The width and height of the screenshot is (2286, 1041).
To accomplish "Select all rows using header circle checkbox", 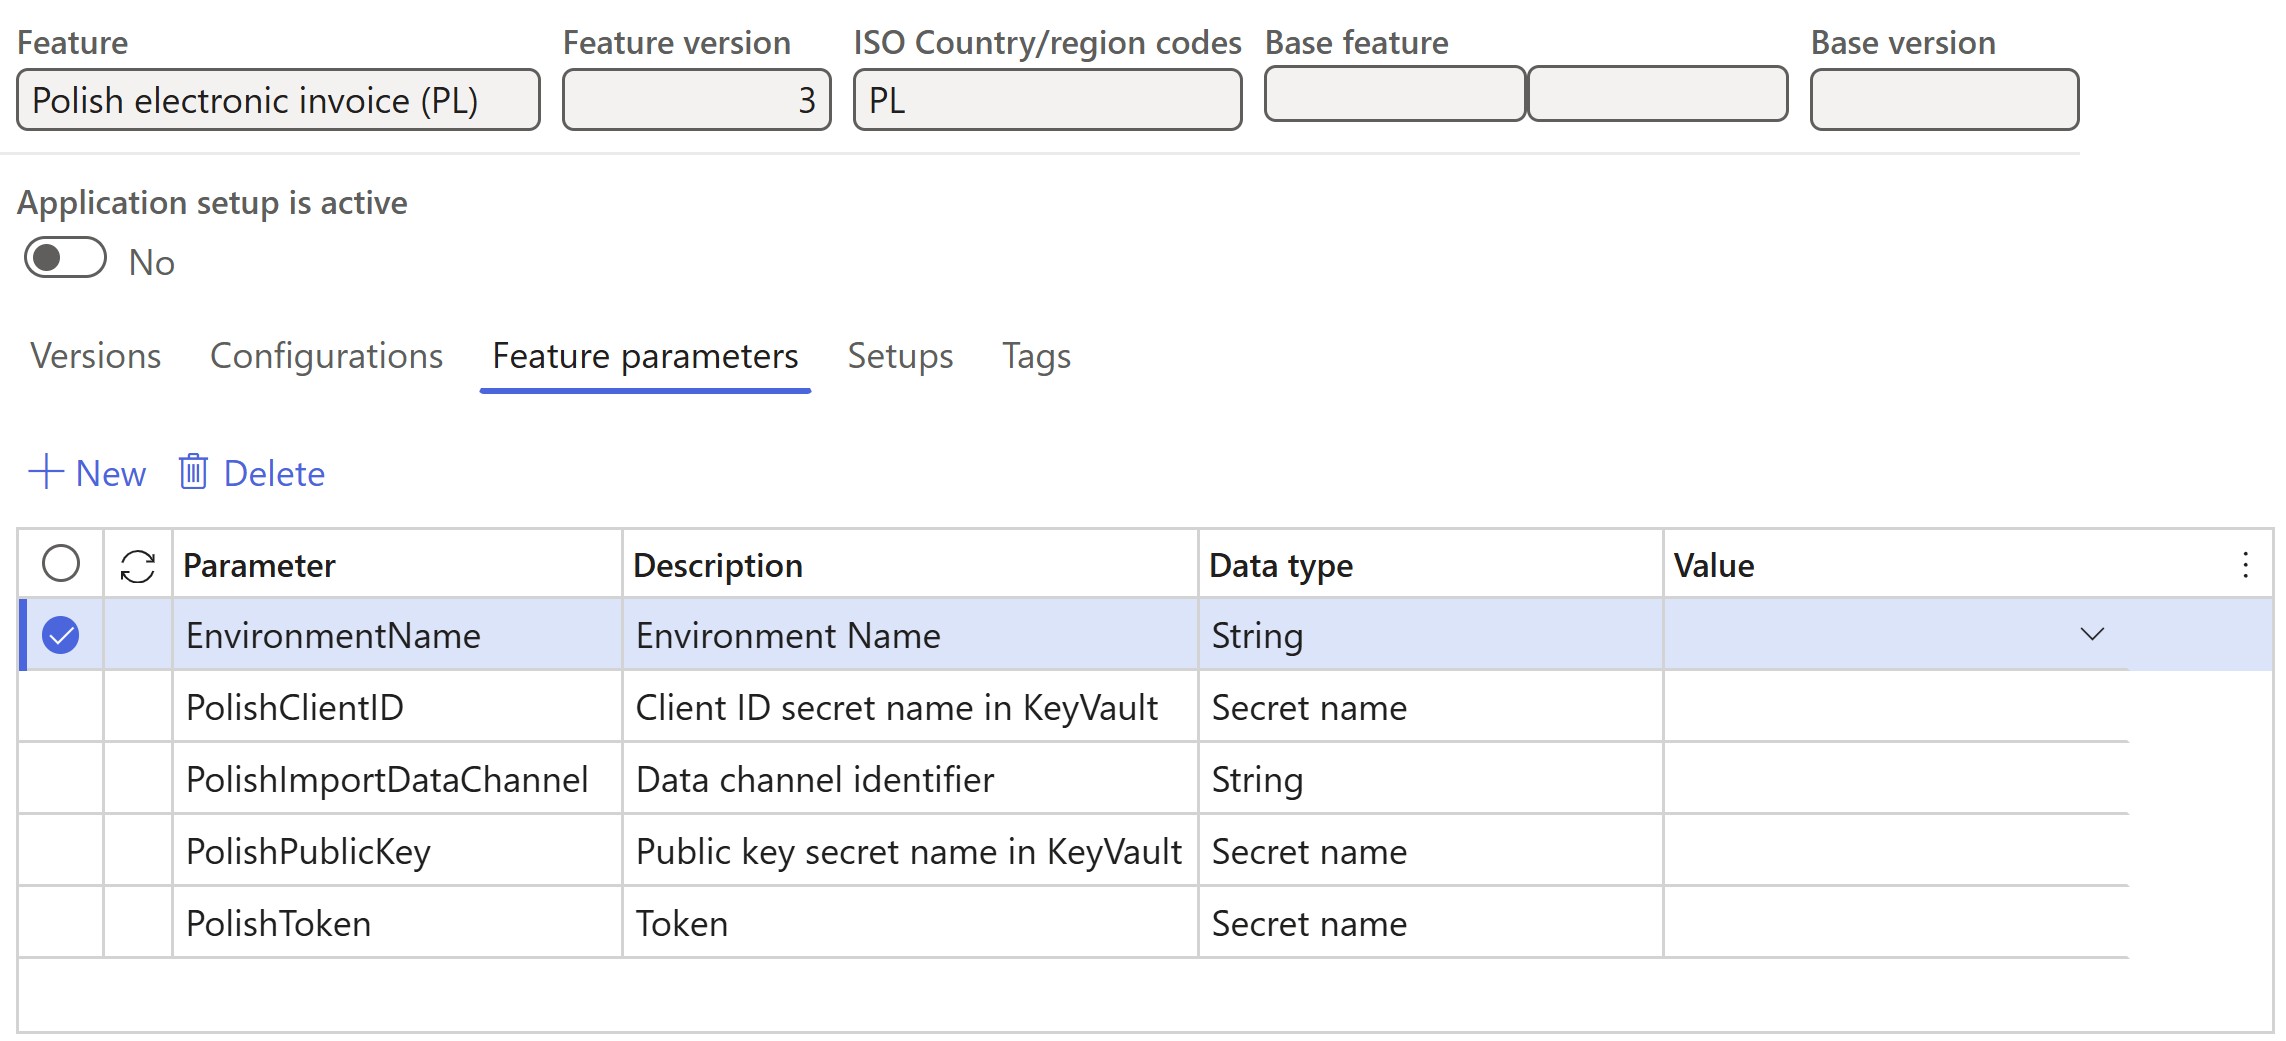I will [62, 565].
